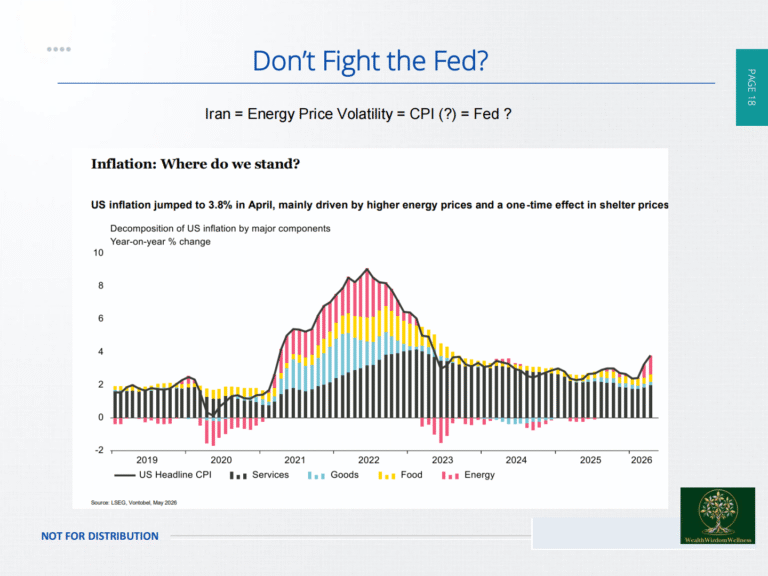
Task: Click the peak of the 2022 CPI line
Action: click(367, 269)
